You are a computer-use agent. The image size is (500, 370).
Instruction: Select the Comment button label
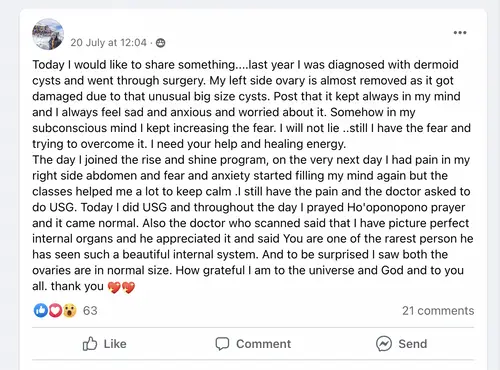(x=263, y=344)
